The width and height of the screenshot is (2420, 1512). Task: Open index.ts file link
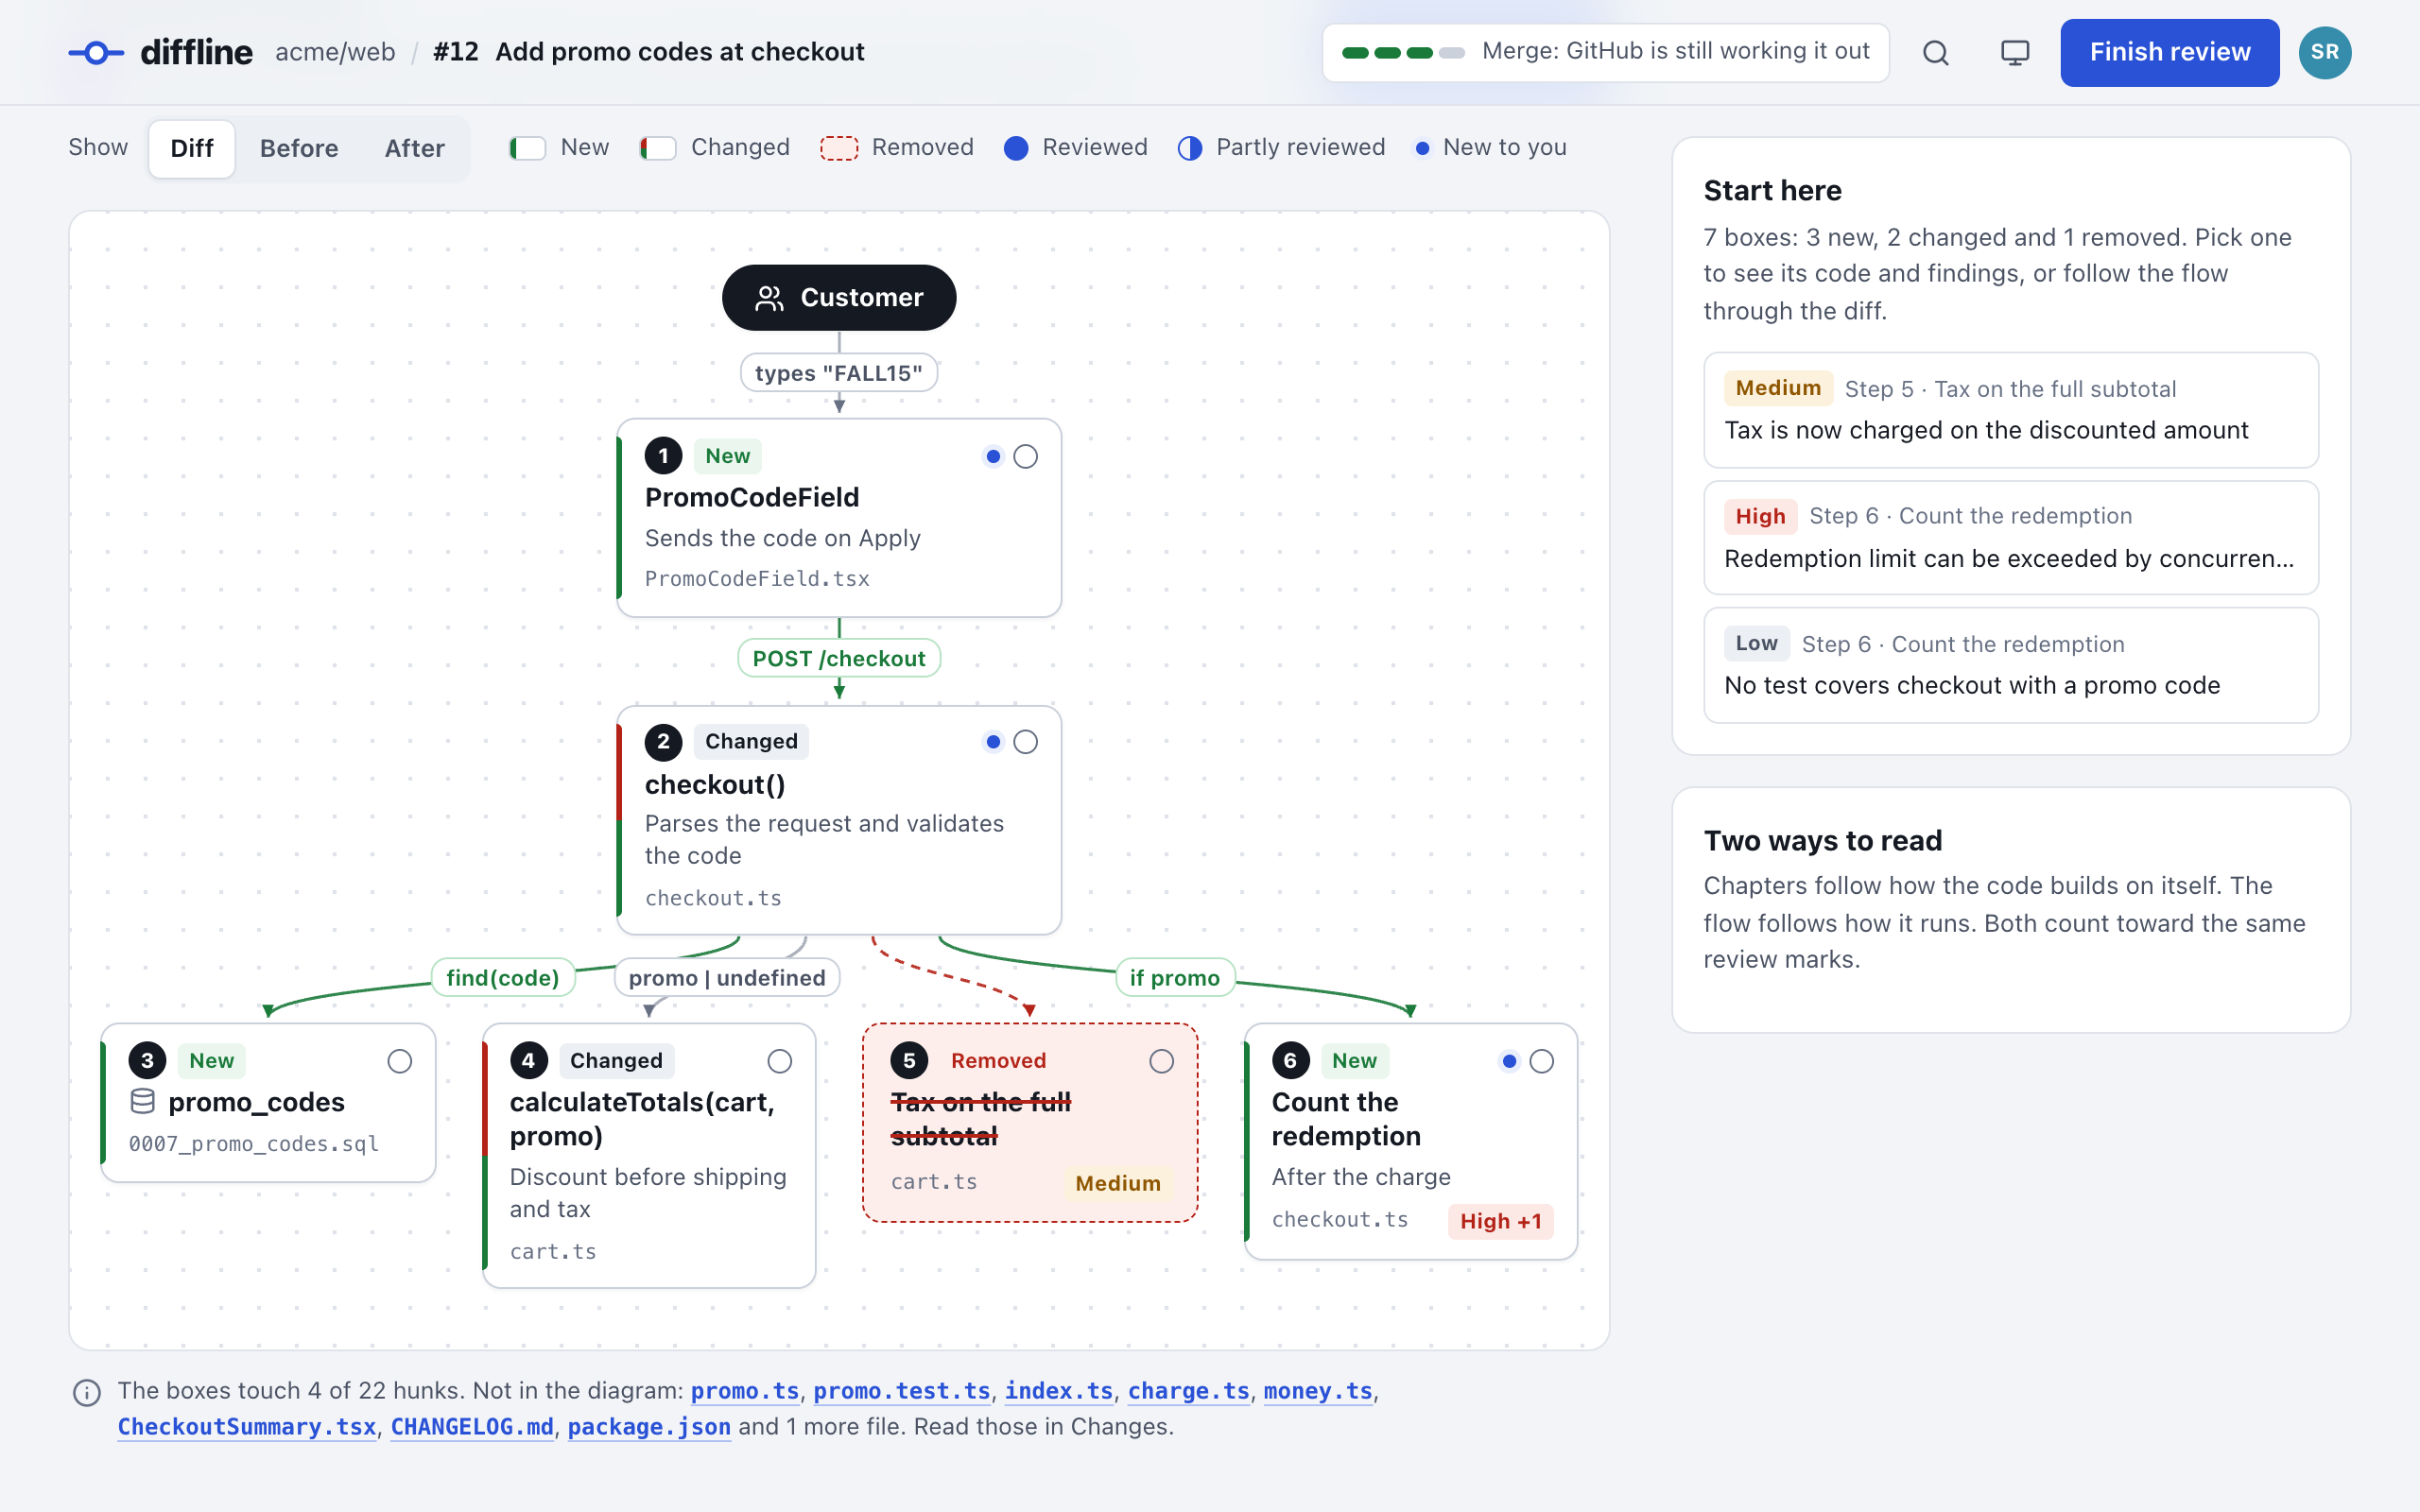(x=1059, y=1391)
